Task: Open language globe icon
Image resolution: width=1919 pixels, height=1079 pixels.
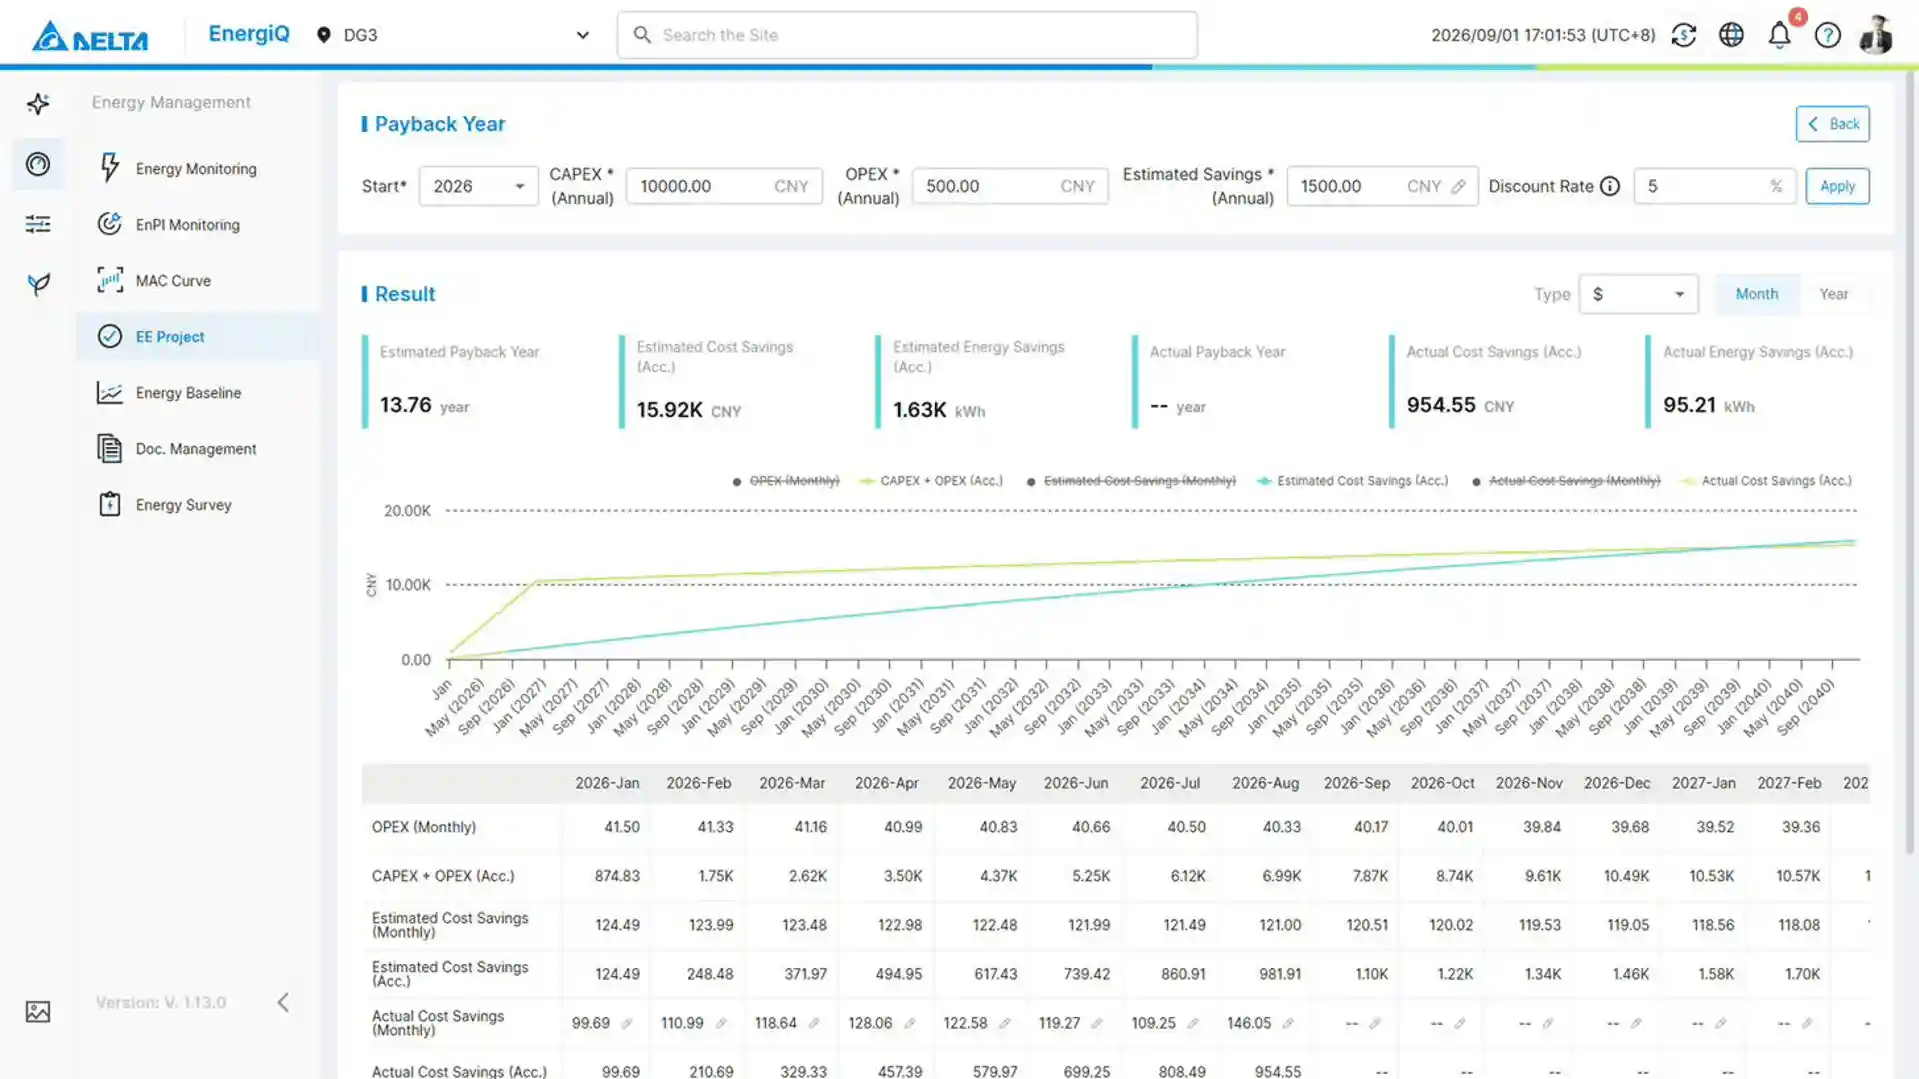Action: point(1731,35)
